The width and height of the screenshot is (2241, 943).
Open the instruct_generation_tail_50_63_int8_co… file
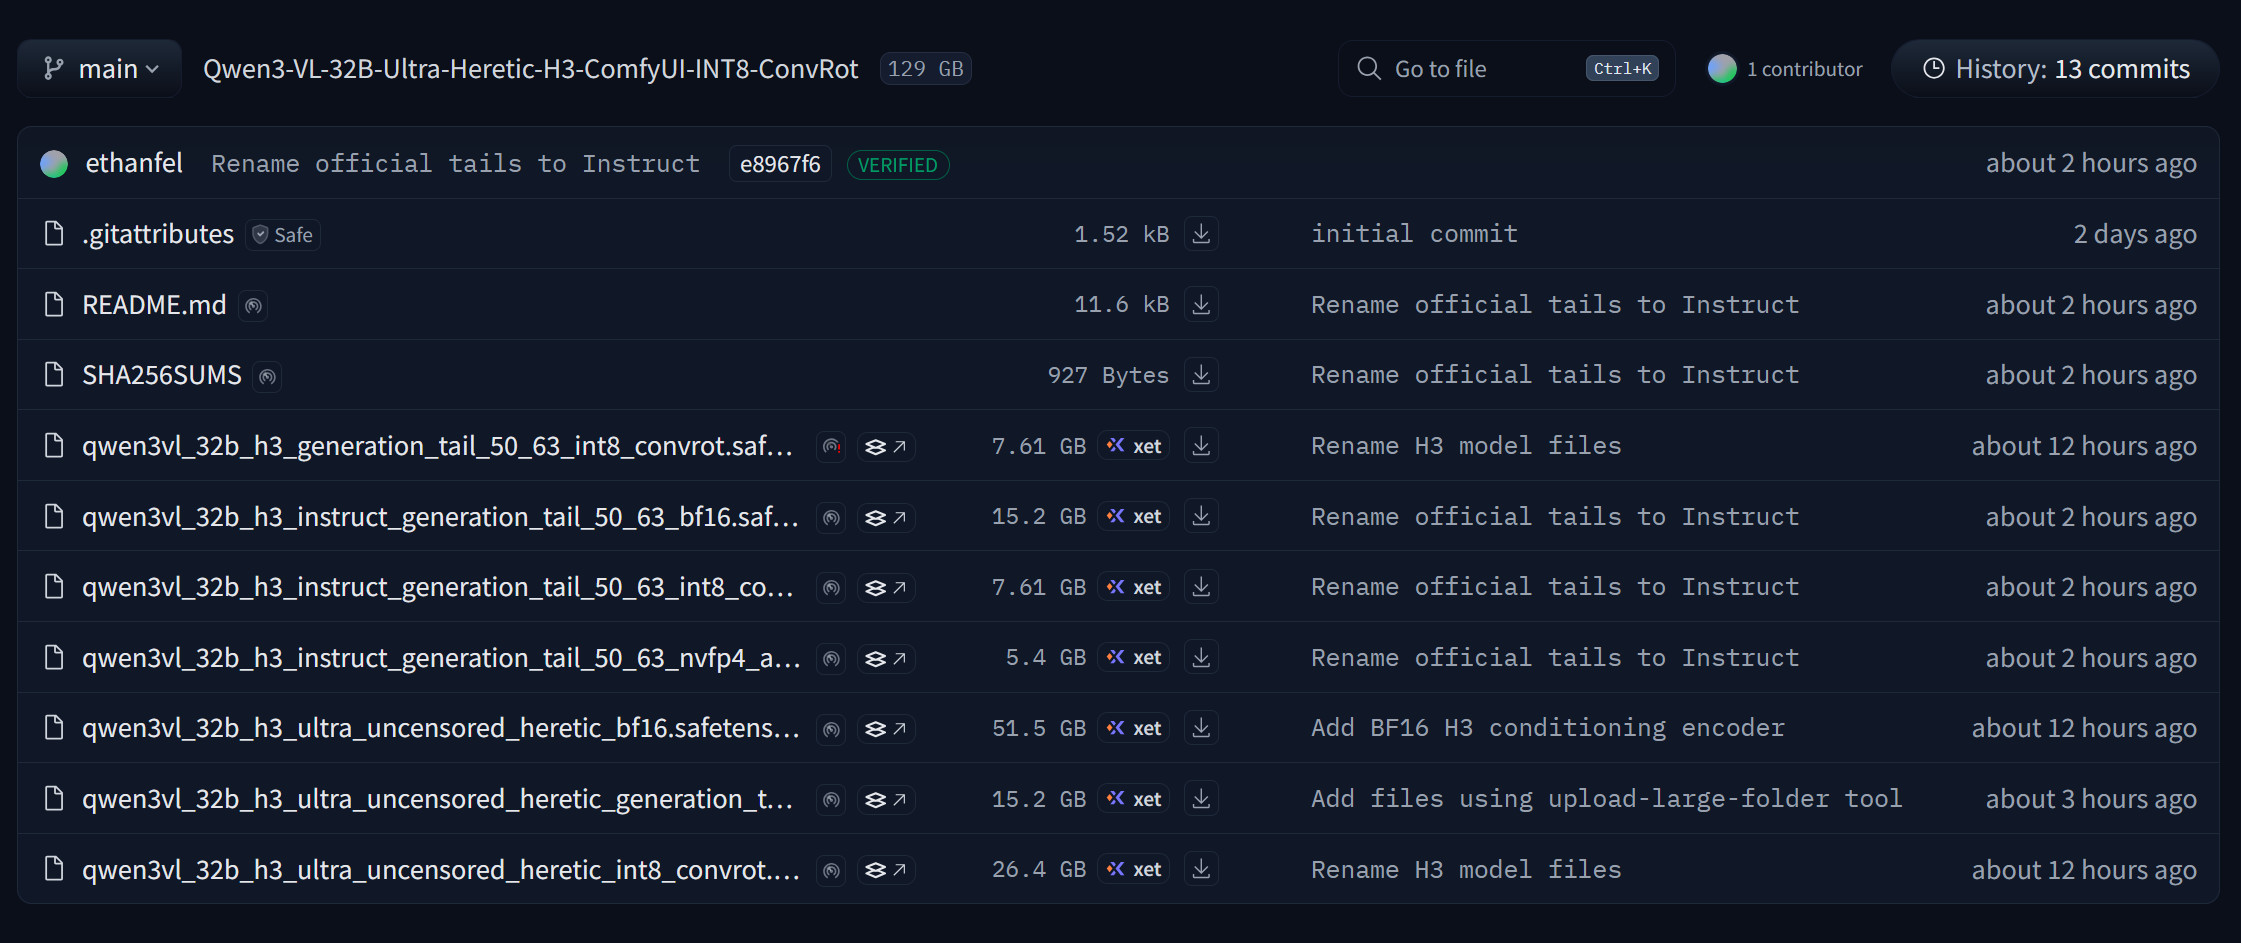pyautogui.click(x=437, y=587)
